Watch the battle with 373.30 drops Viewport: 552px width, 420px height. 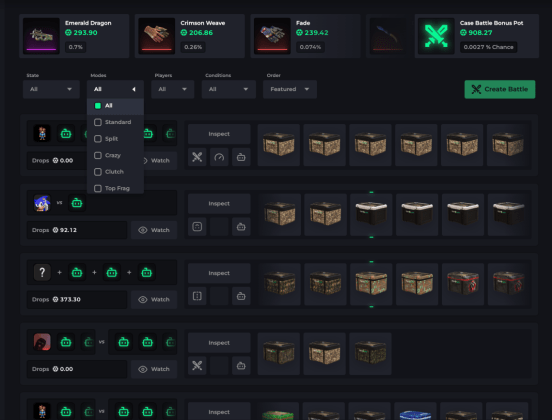tap(154, 300)
